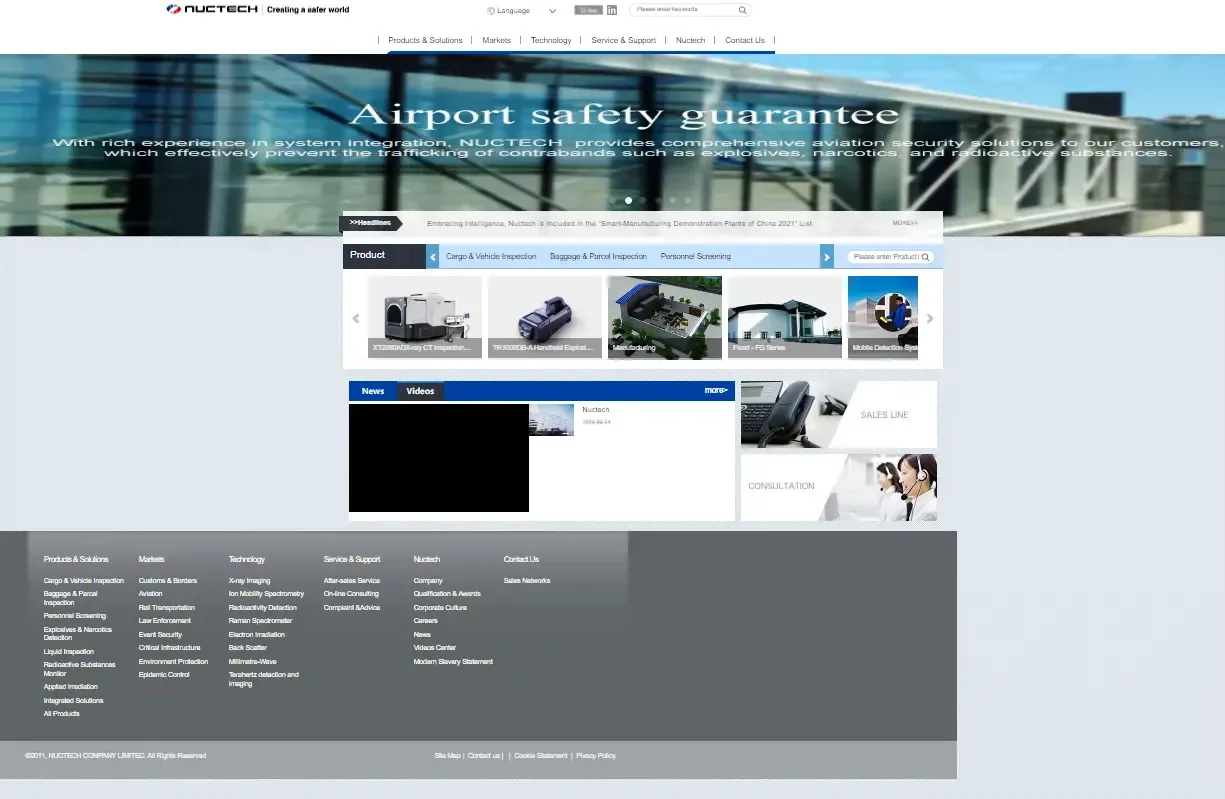Open footer link X-ray Imaging

(x=250, y=581)
